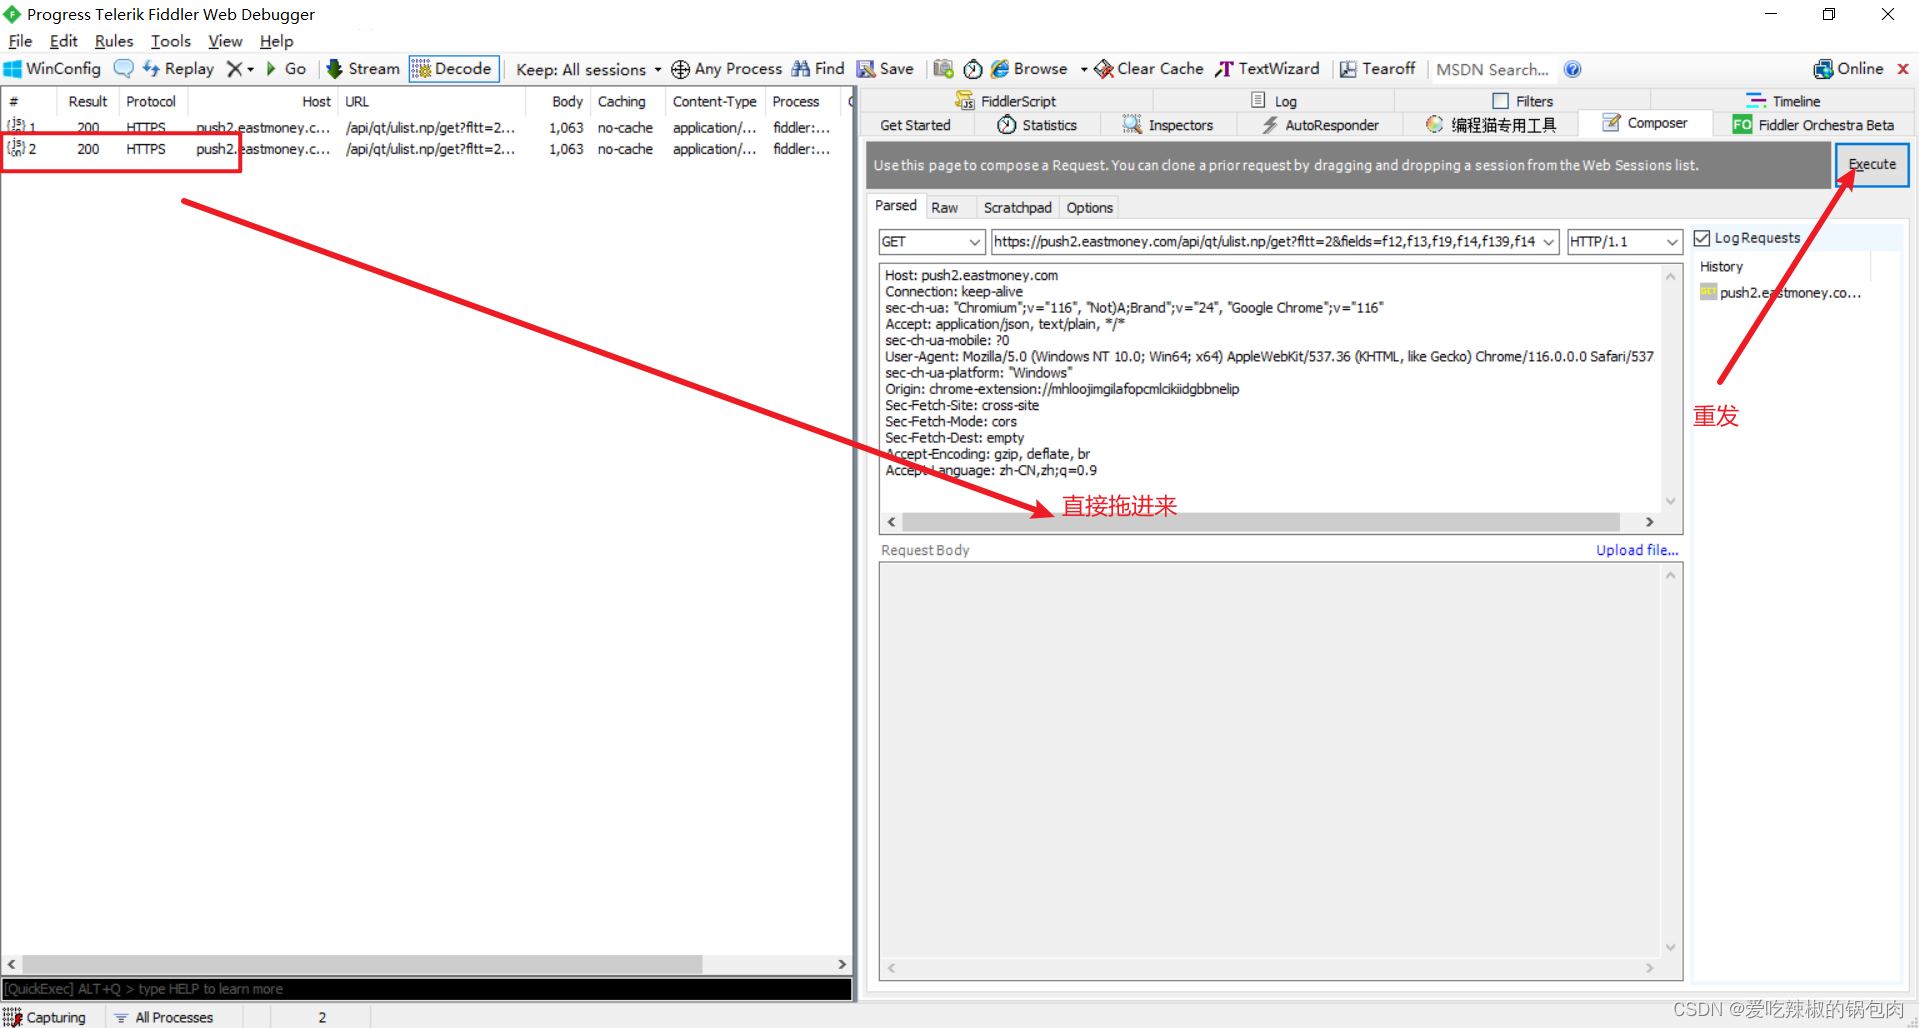Viewport: 1919px width, 1028px height.
Task: Sort sessions by the Content-Type column
Action: click(714, 101)
